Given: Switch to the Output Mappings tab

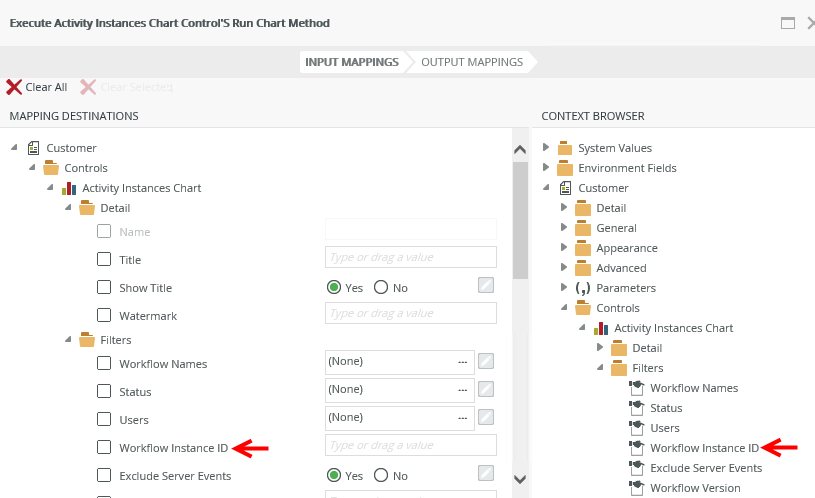Looking at the screenshot, I should pos(472,62).
